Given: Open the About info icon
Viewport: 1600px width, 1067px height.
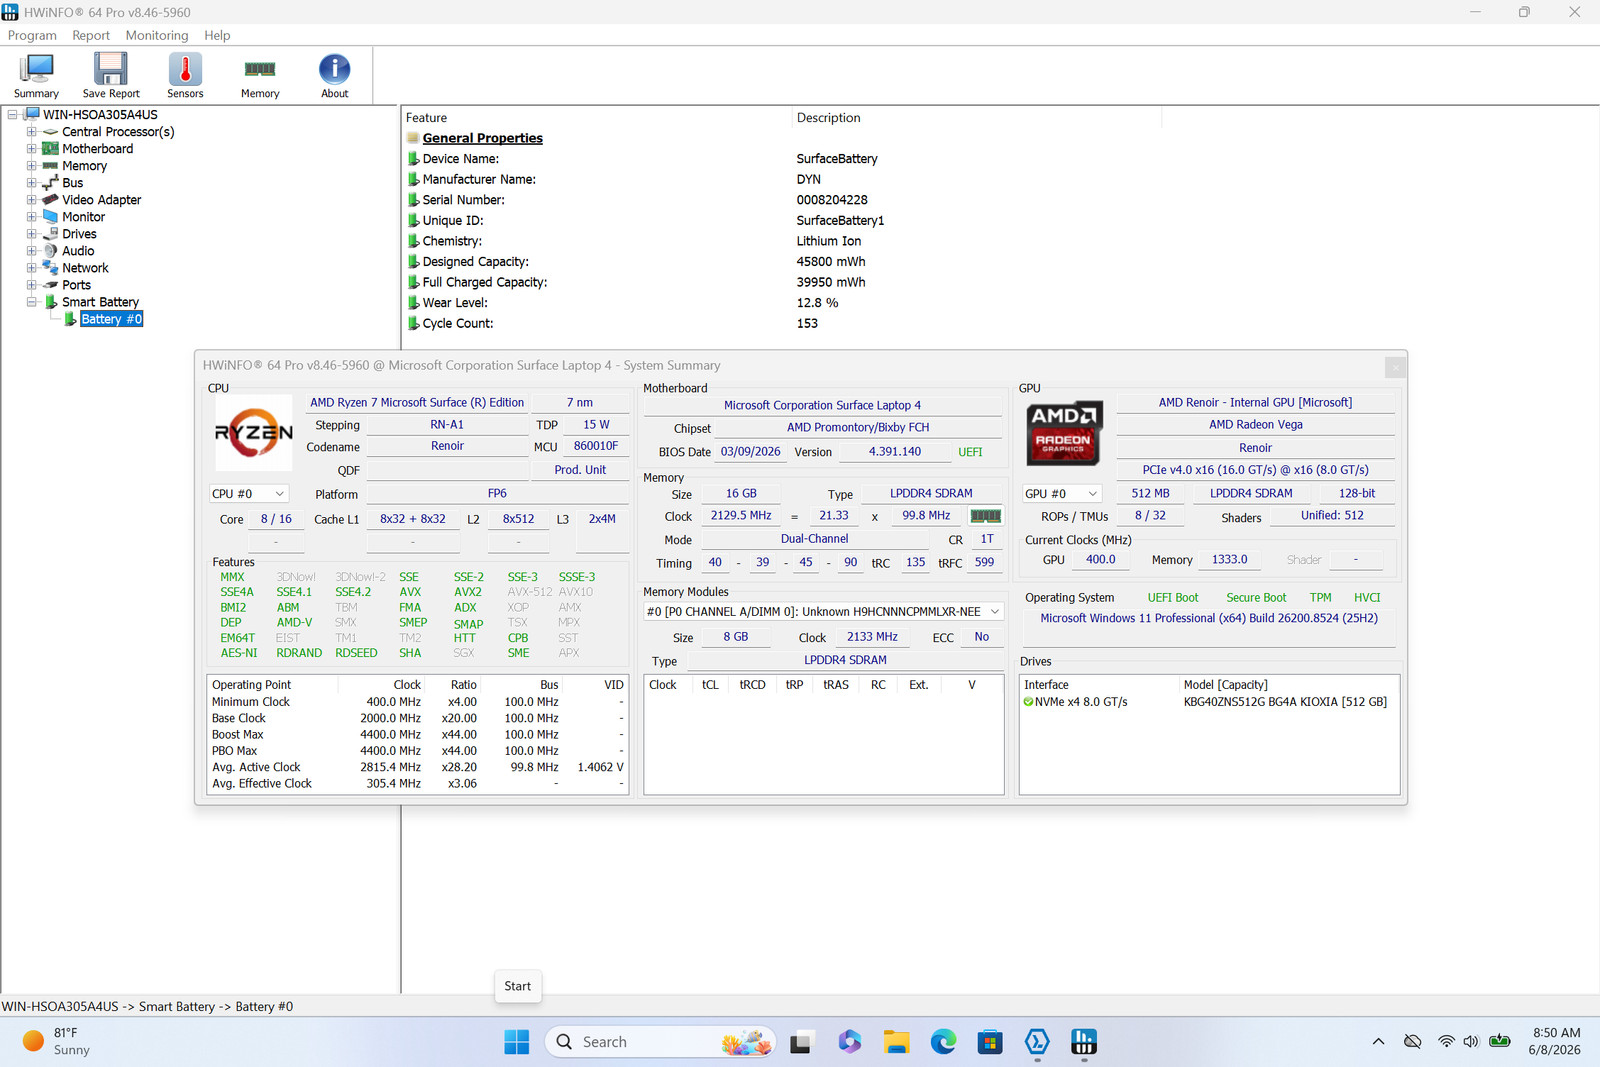Looking at the screenshot, I should [335, 76].
